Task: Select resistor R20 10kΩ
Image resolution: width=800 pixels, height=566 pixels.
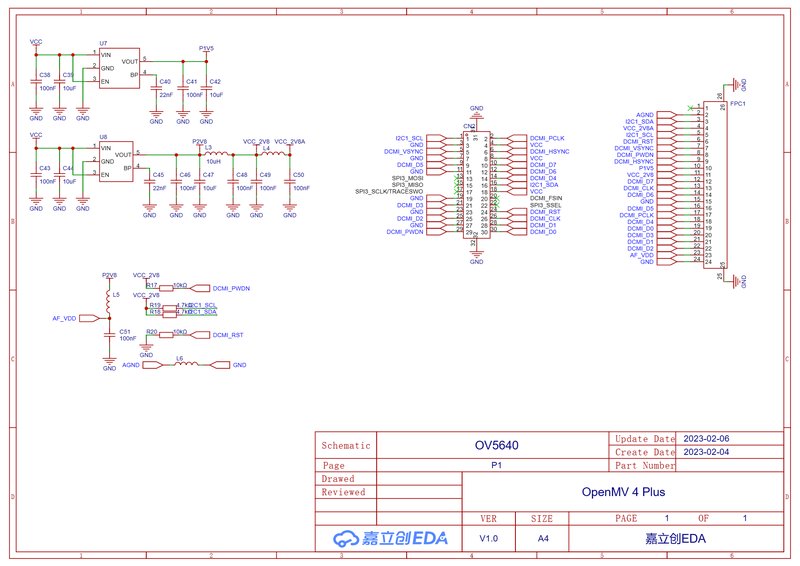Action: [167, 335]
